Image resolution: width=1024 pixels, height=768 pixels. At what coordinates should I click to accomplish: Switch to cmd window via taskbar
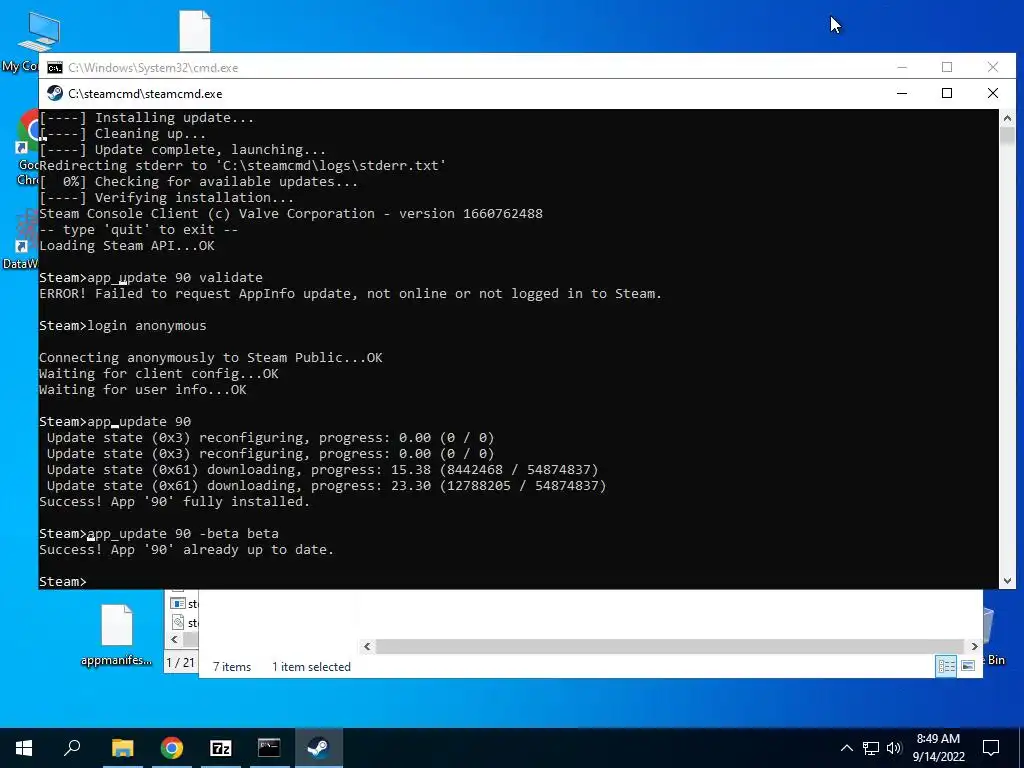tap(269, 748)
